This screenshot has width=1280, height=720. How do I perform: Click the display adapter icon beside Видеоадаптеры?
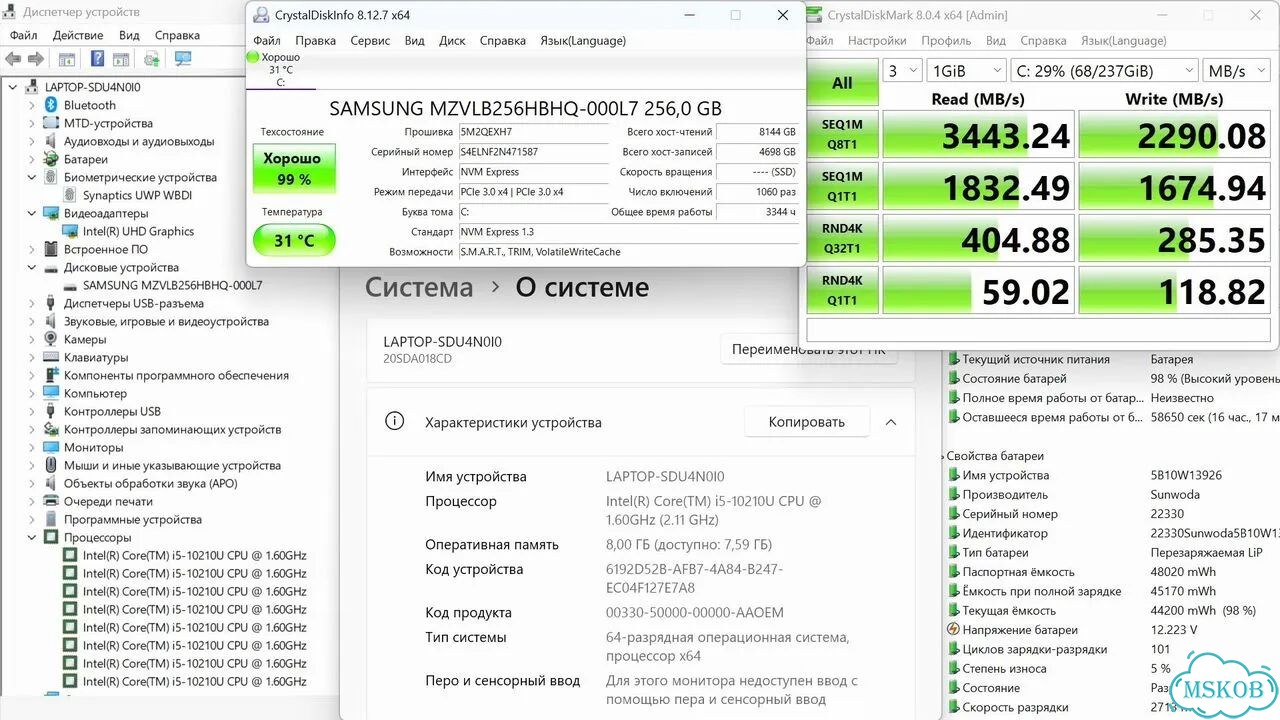(x=51, y=213)
